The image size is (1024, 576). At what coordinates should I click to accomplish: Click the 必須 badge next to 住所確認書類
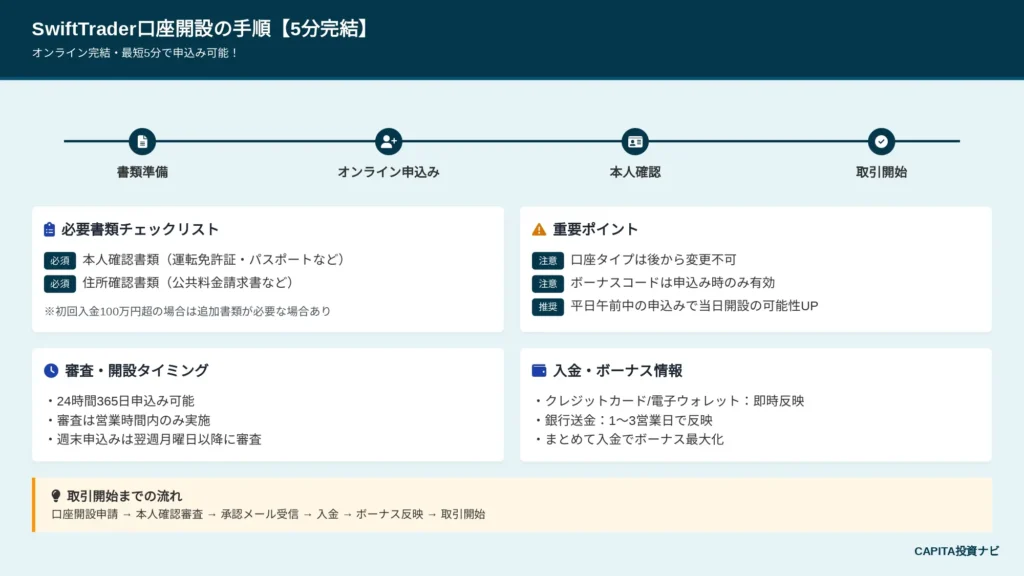[x=59, y=283]
